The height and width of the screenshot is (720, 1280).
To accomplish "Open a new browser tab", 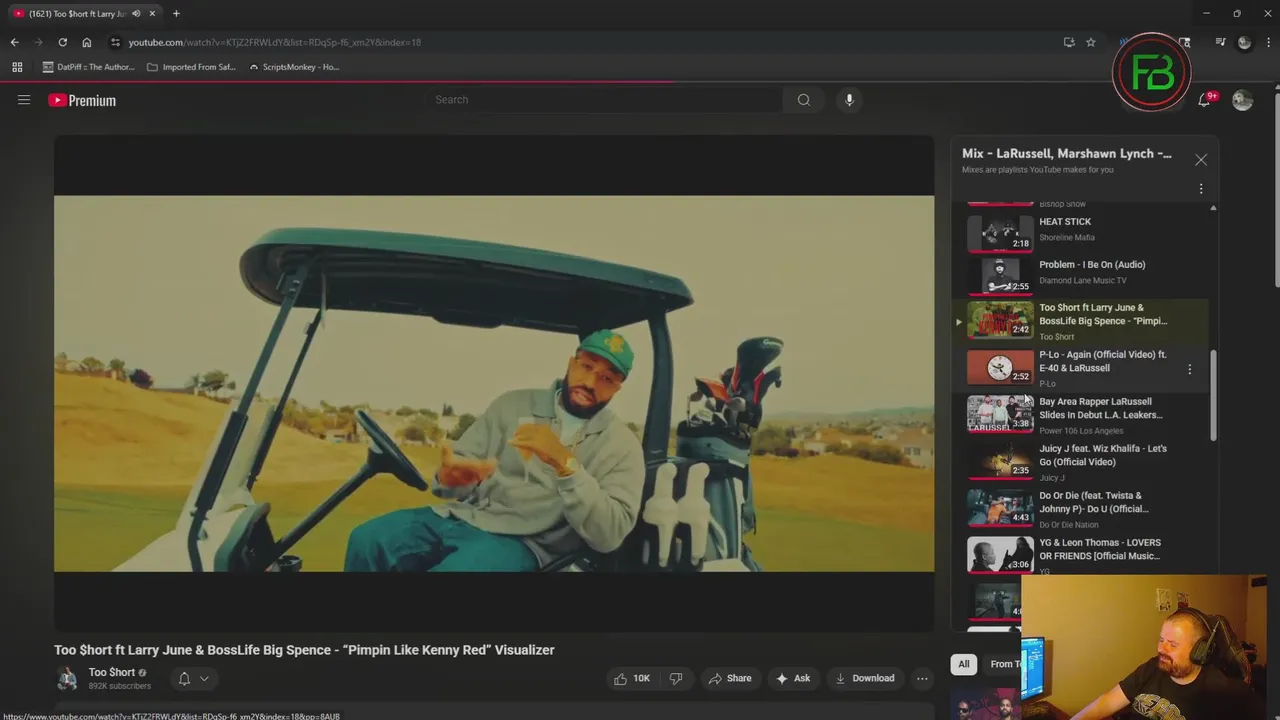I will (176, 13).
